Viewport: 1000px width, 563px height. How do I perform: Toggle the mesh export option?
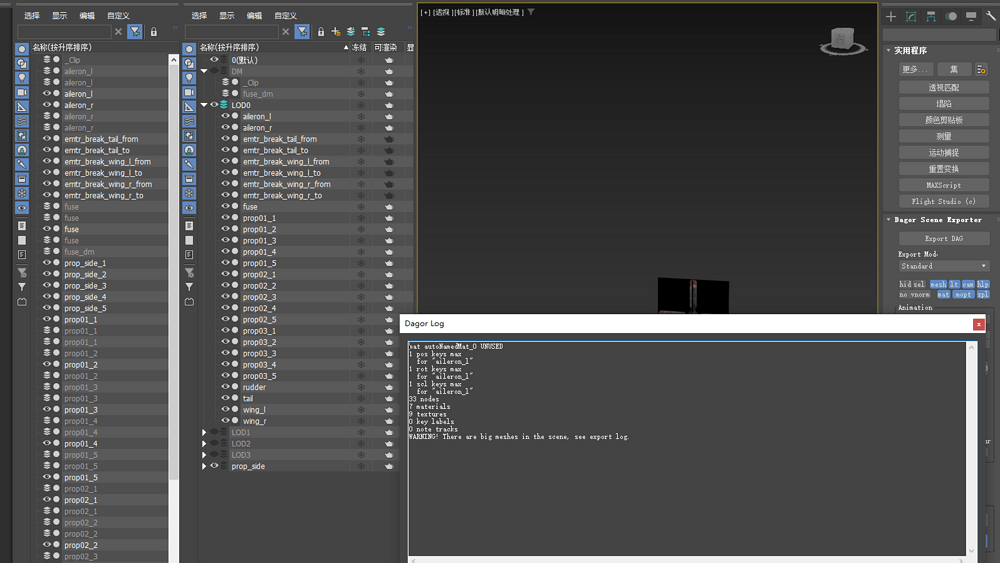(938, 285)
